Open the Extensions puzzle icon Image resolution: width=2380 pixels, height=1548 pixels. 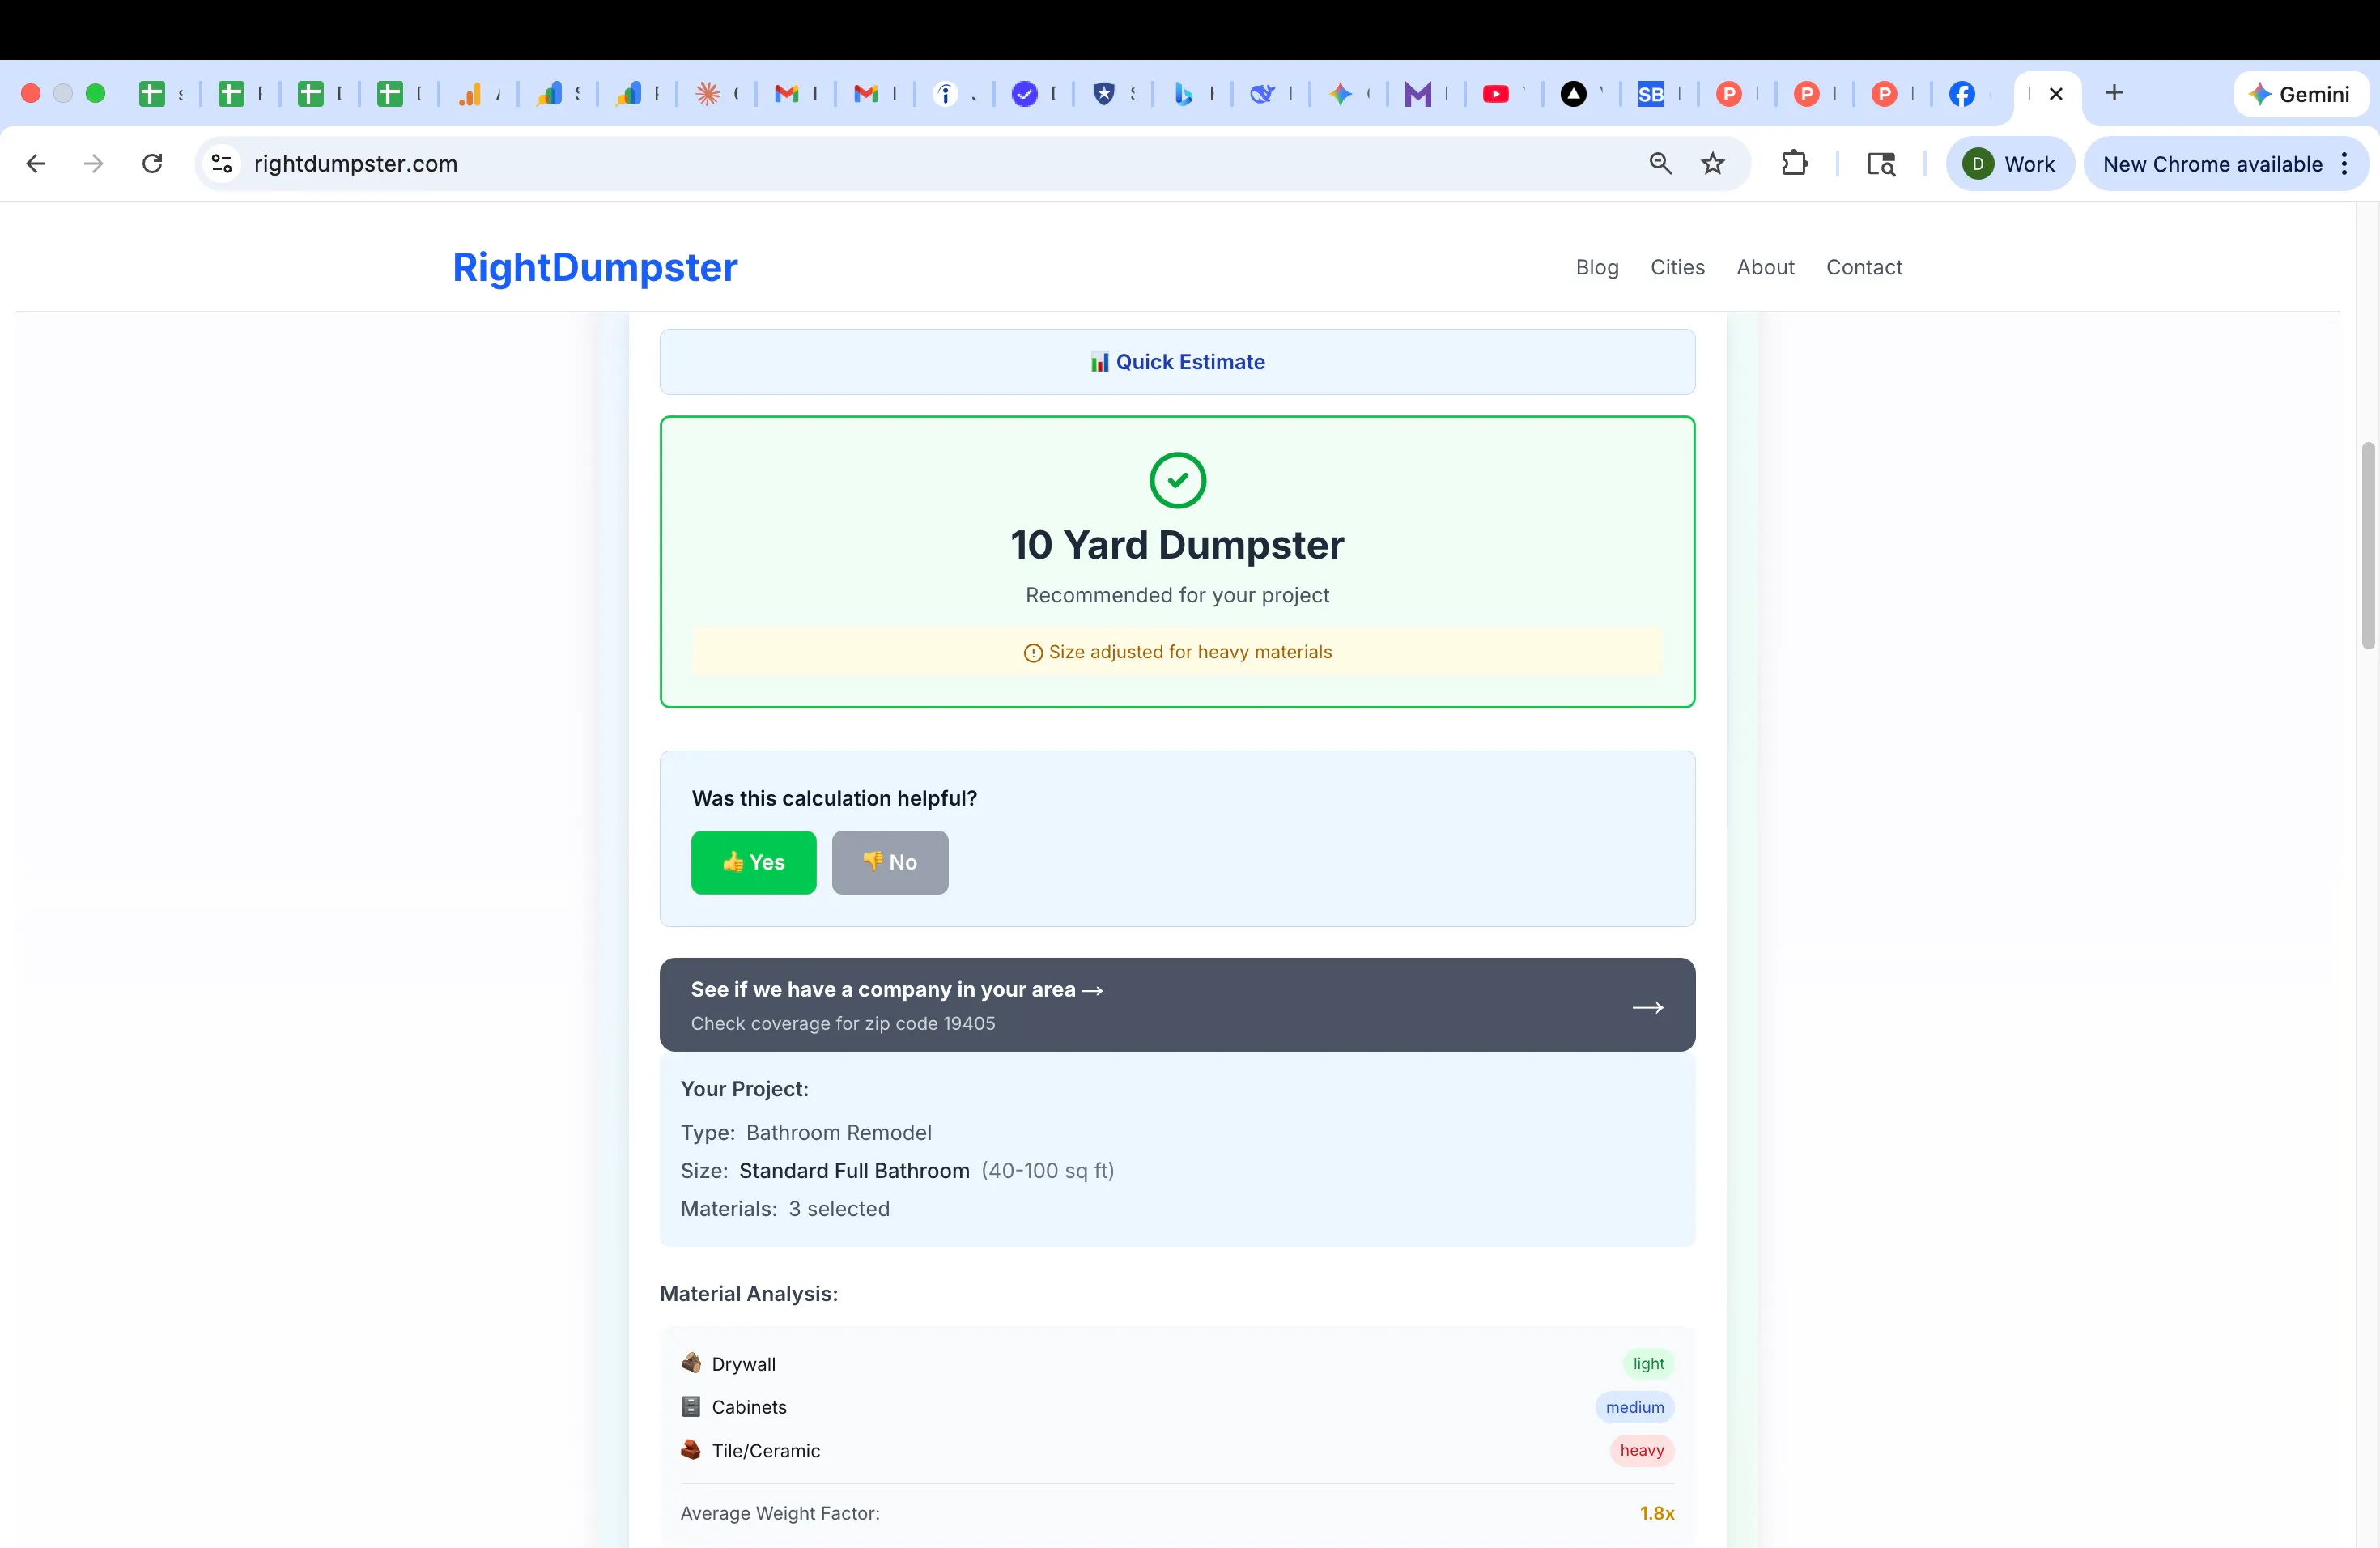[1795, 164]
